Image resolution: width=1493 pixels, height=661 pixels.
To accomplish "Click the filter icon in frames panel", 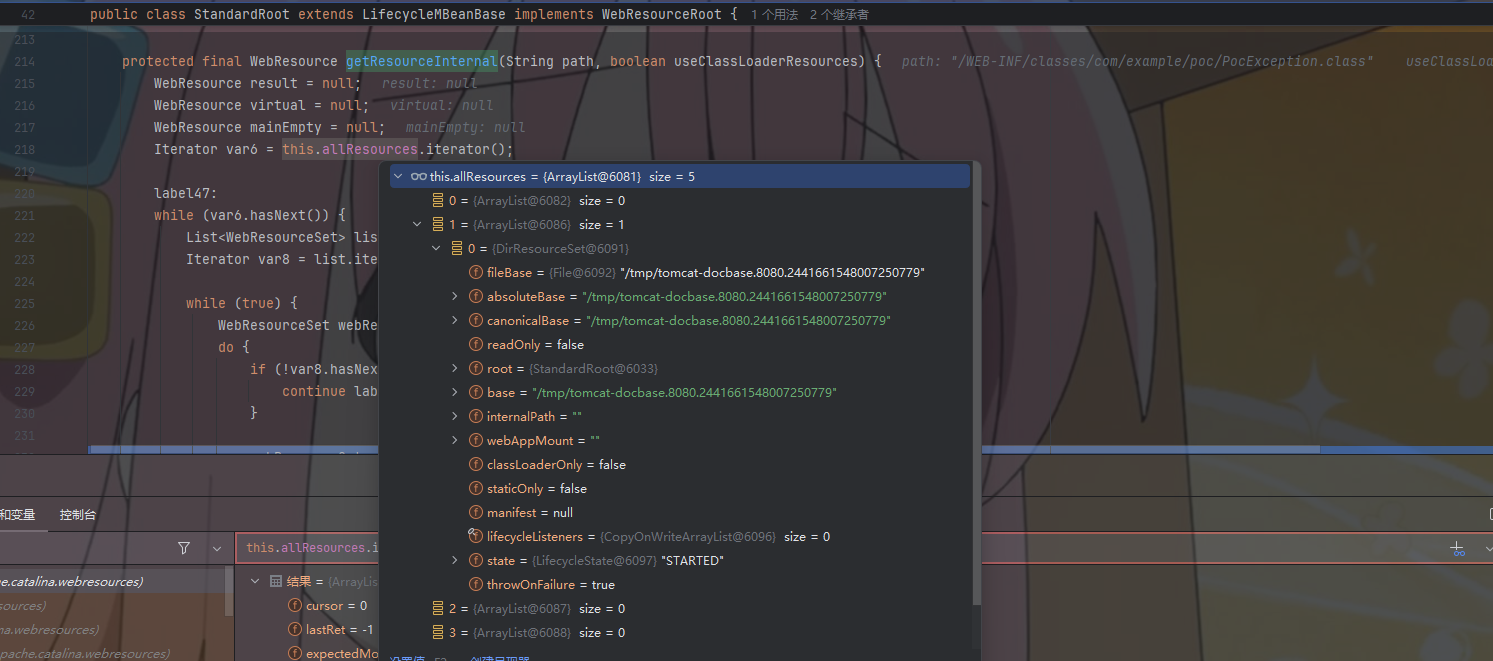I will tap(184, 548).
